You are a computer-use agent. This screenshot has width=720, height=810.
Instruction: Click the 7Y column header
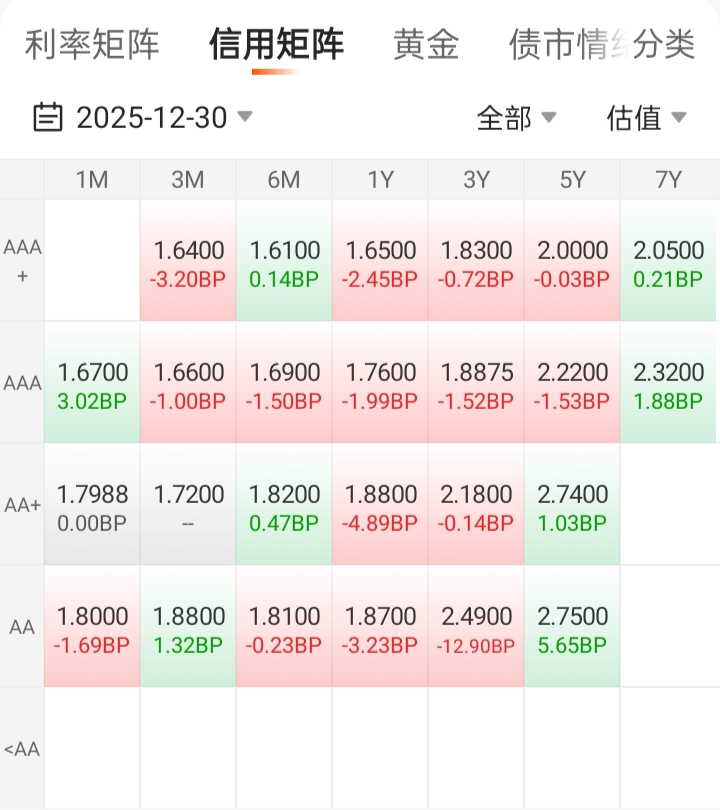pos(668,180)
